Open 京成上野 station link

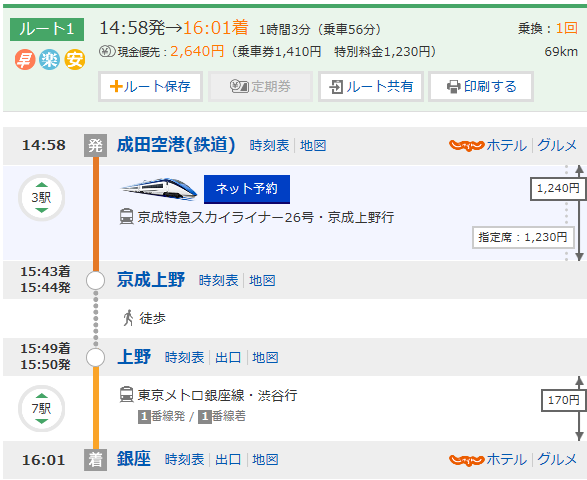coord(151,280)
